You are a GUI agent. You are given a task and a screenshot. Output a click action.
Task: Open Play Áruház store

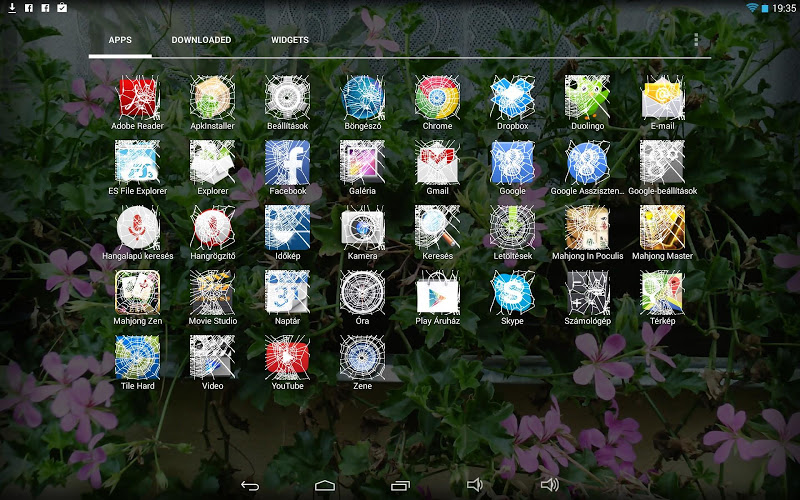click(437, 293)
